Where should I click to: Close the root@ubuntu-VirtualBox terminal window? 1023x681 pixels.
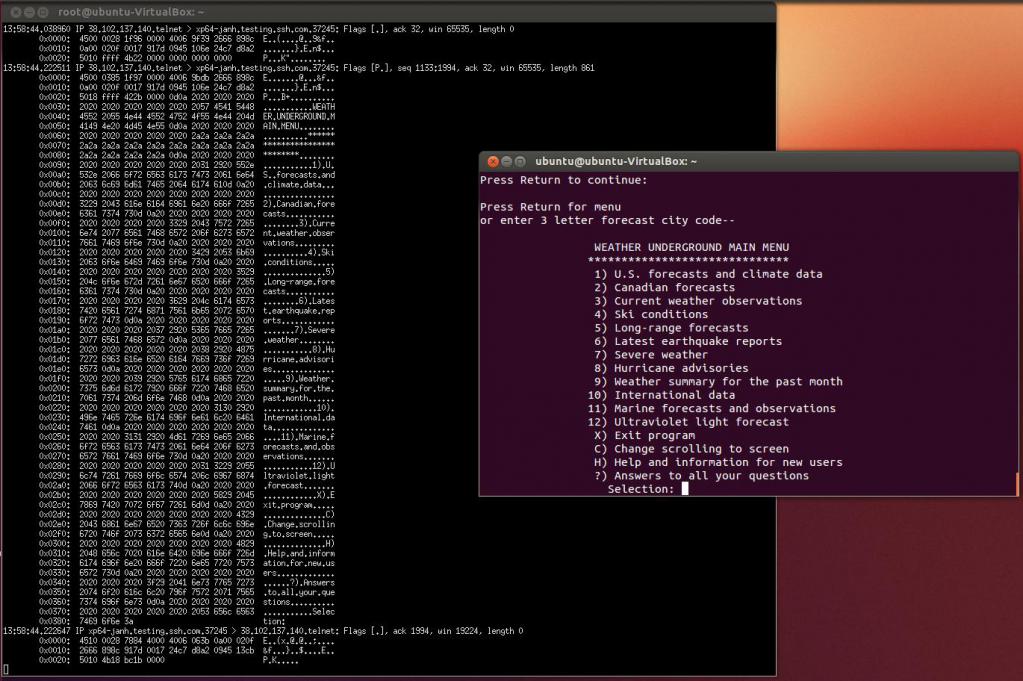17,12
